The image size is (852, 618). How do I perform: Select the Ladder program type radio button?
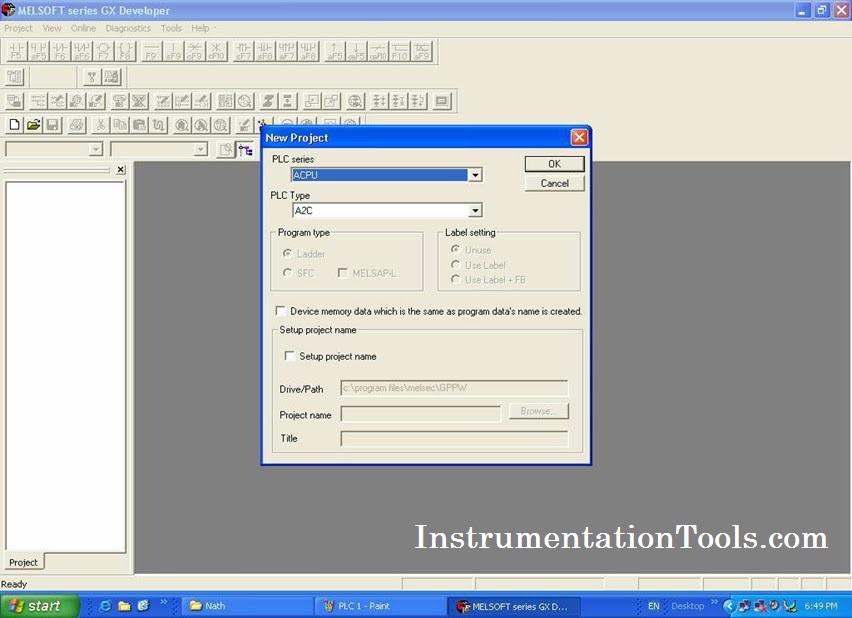pos(287,253)
